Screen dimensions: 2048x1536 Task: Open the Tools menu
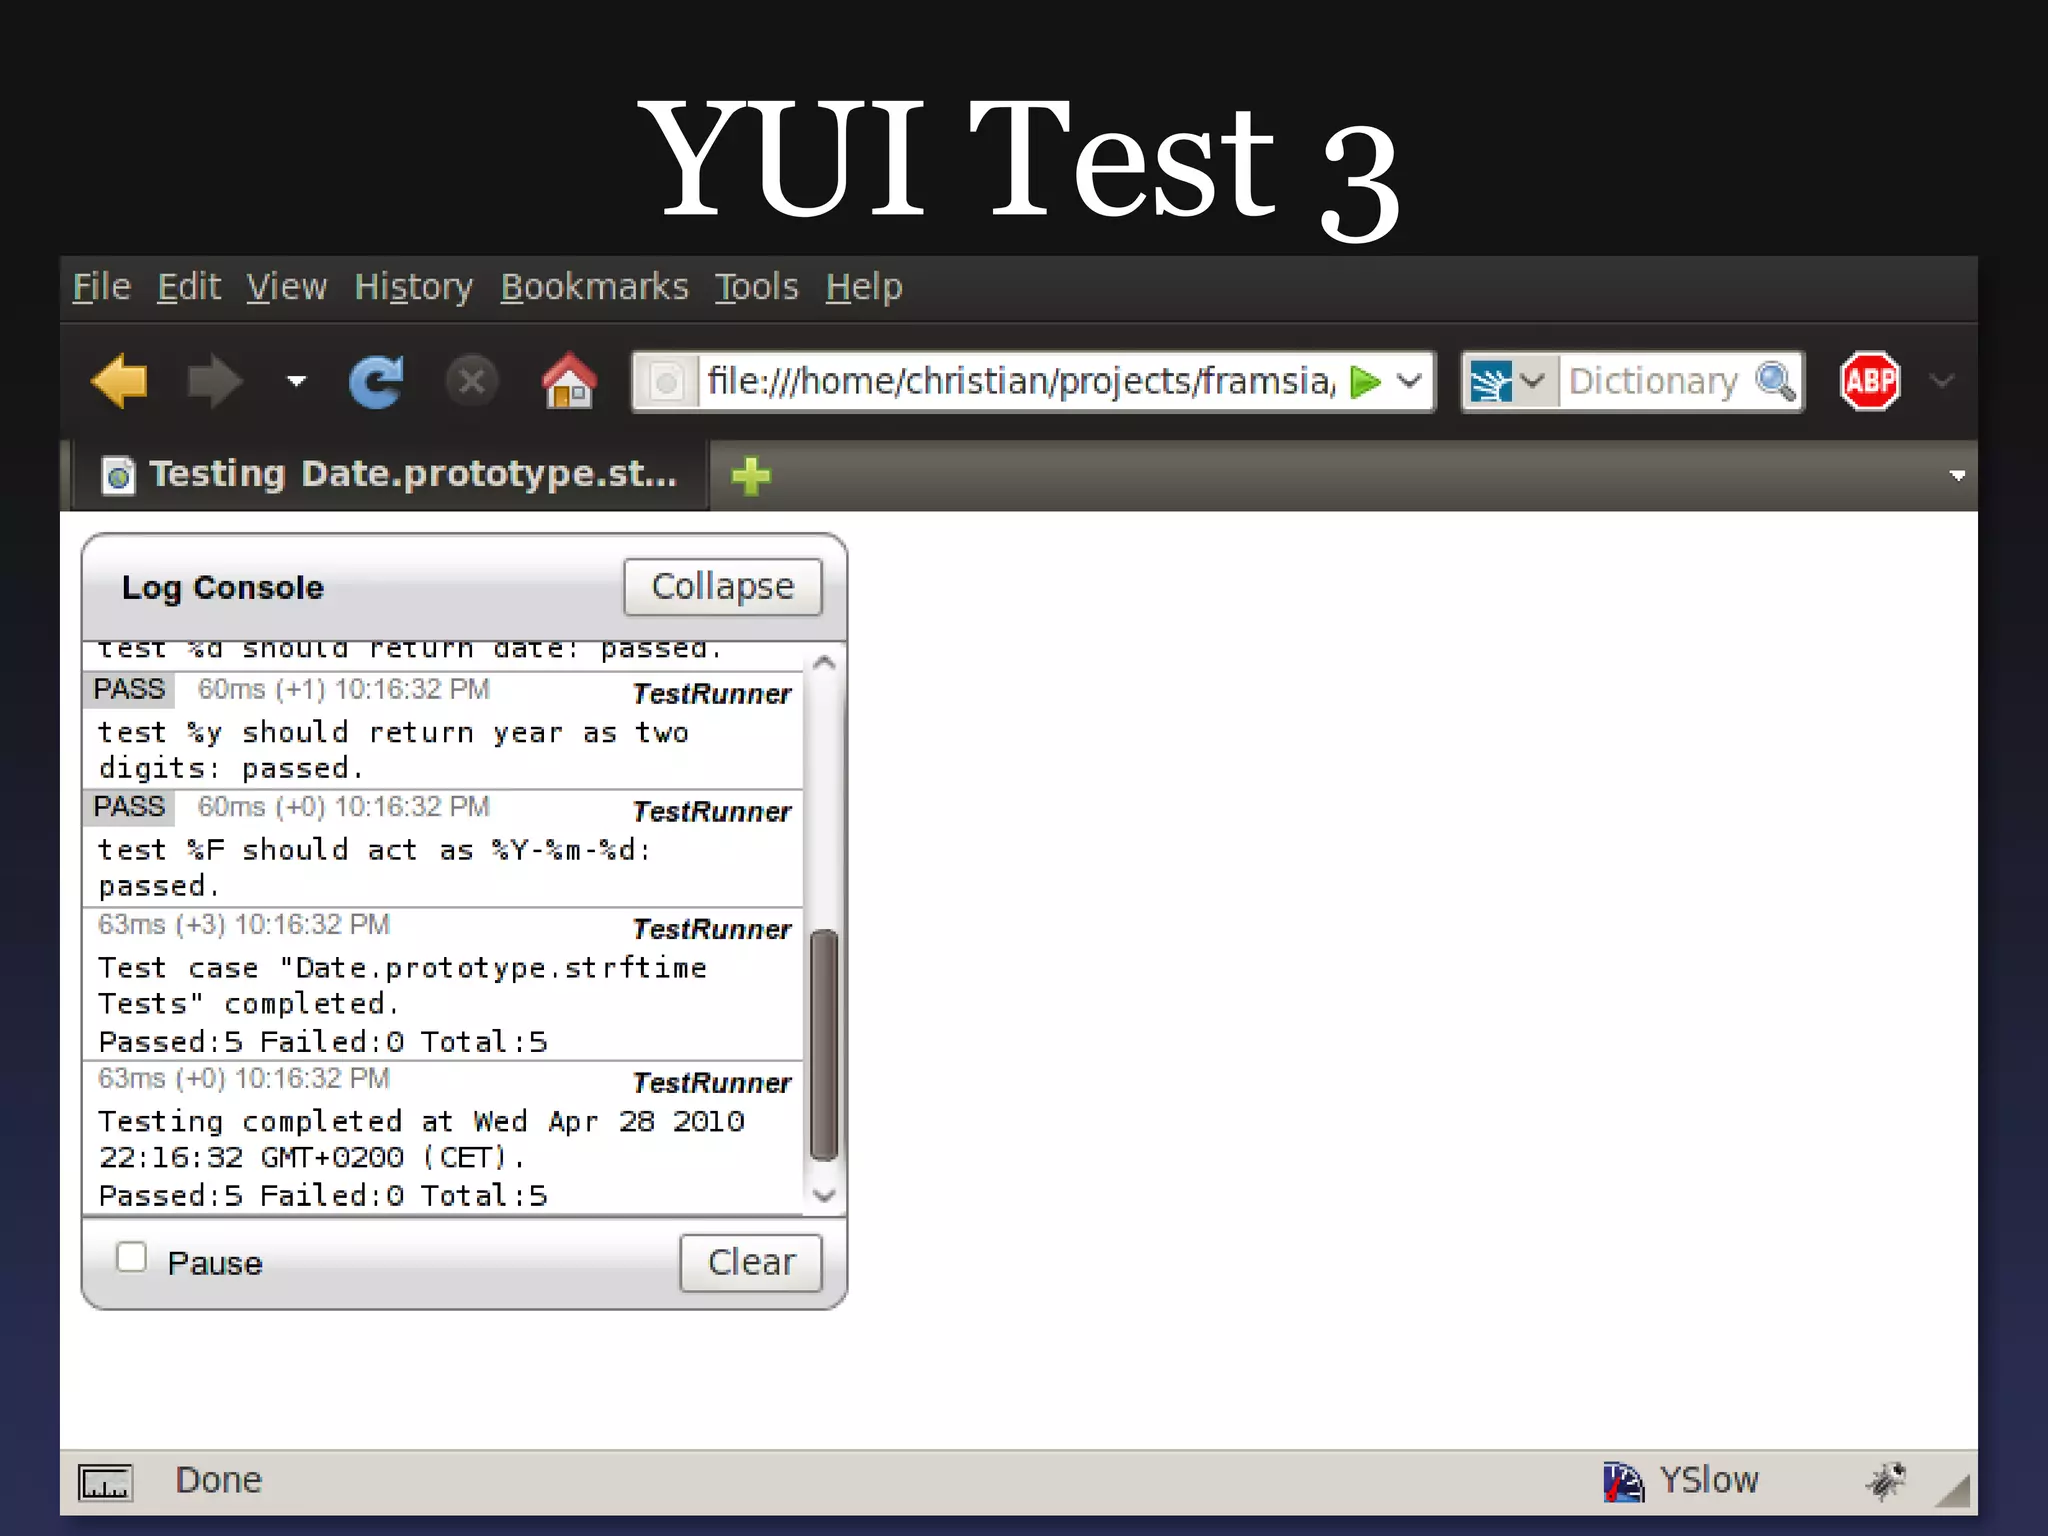pos(756,287)
